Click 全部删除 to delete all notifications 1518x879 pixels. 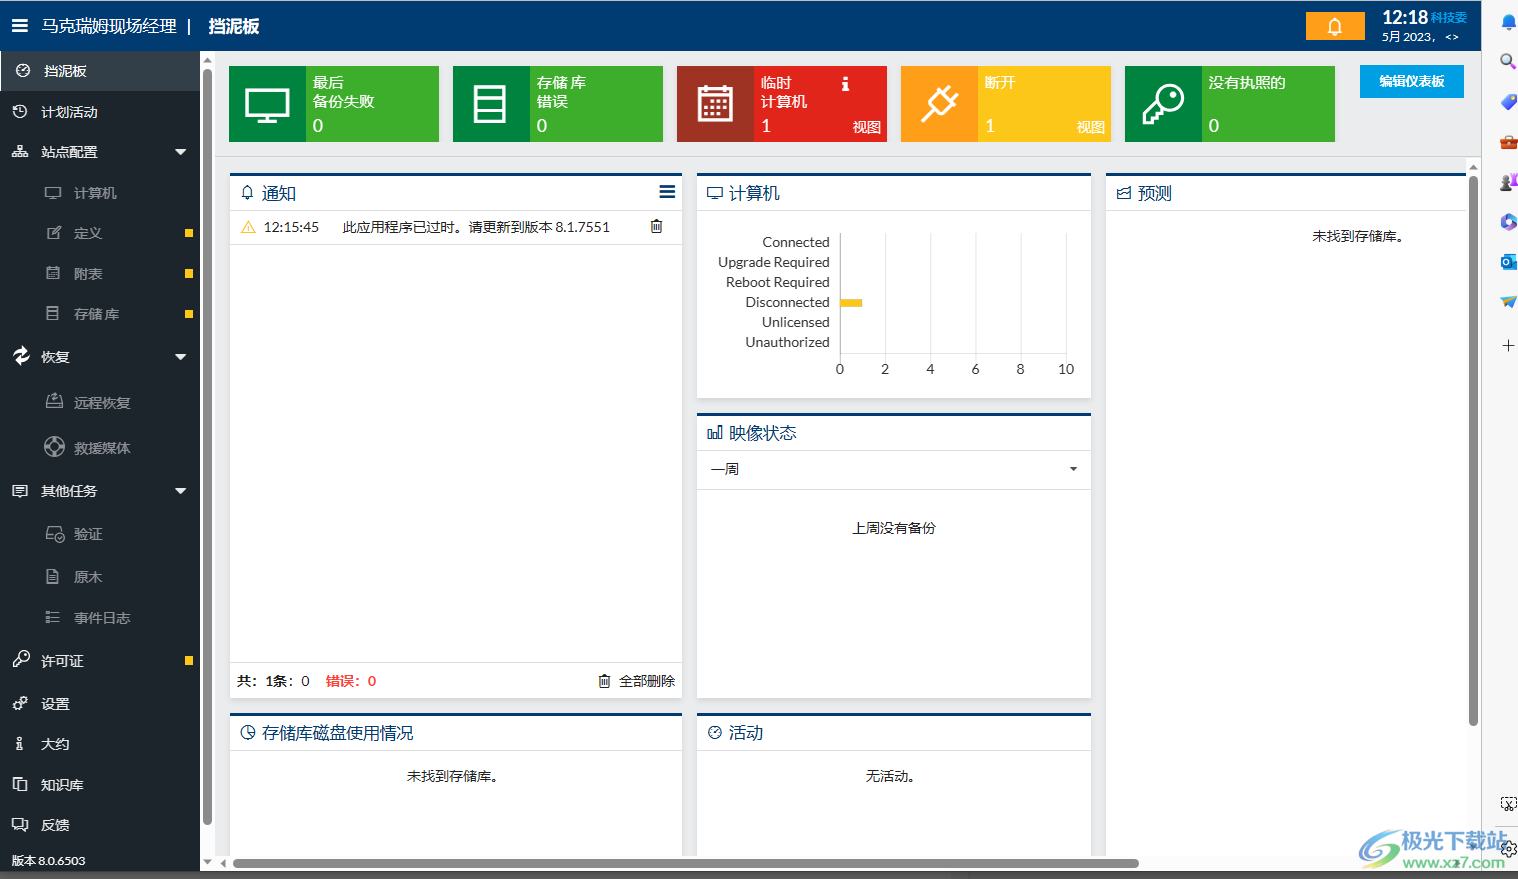637,681
